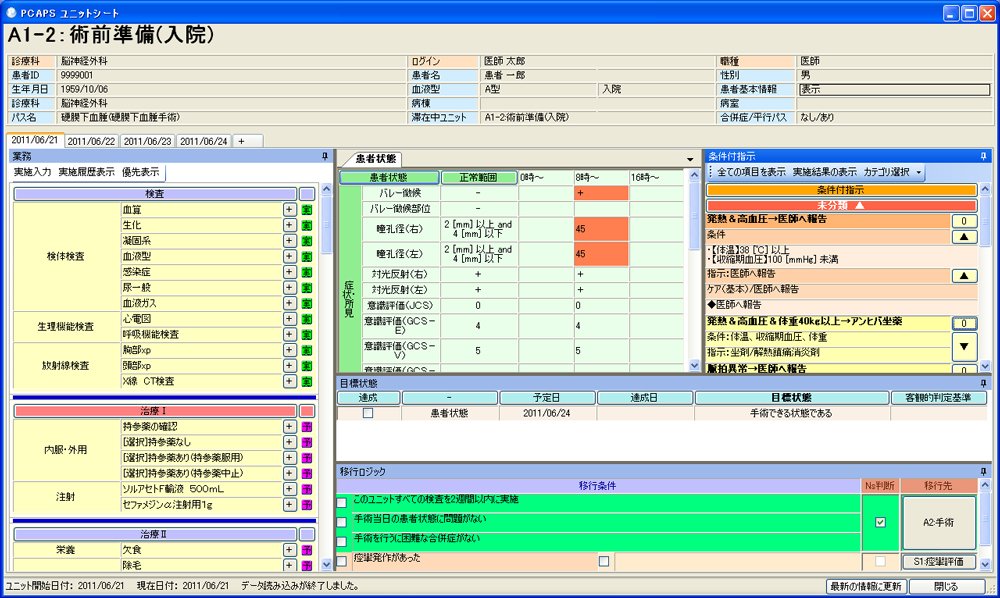Screen dimensions: 1000x598
Task: Click the 最新の情報に更新 button
Action: [x=865, y=586]
